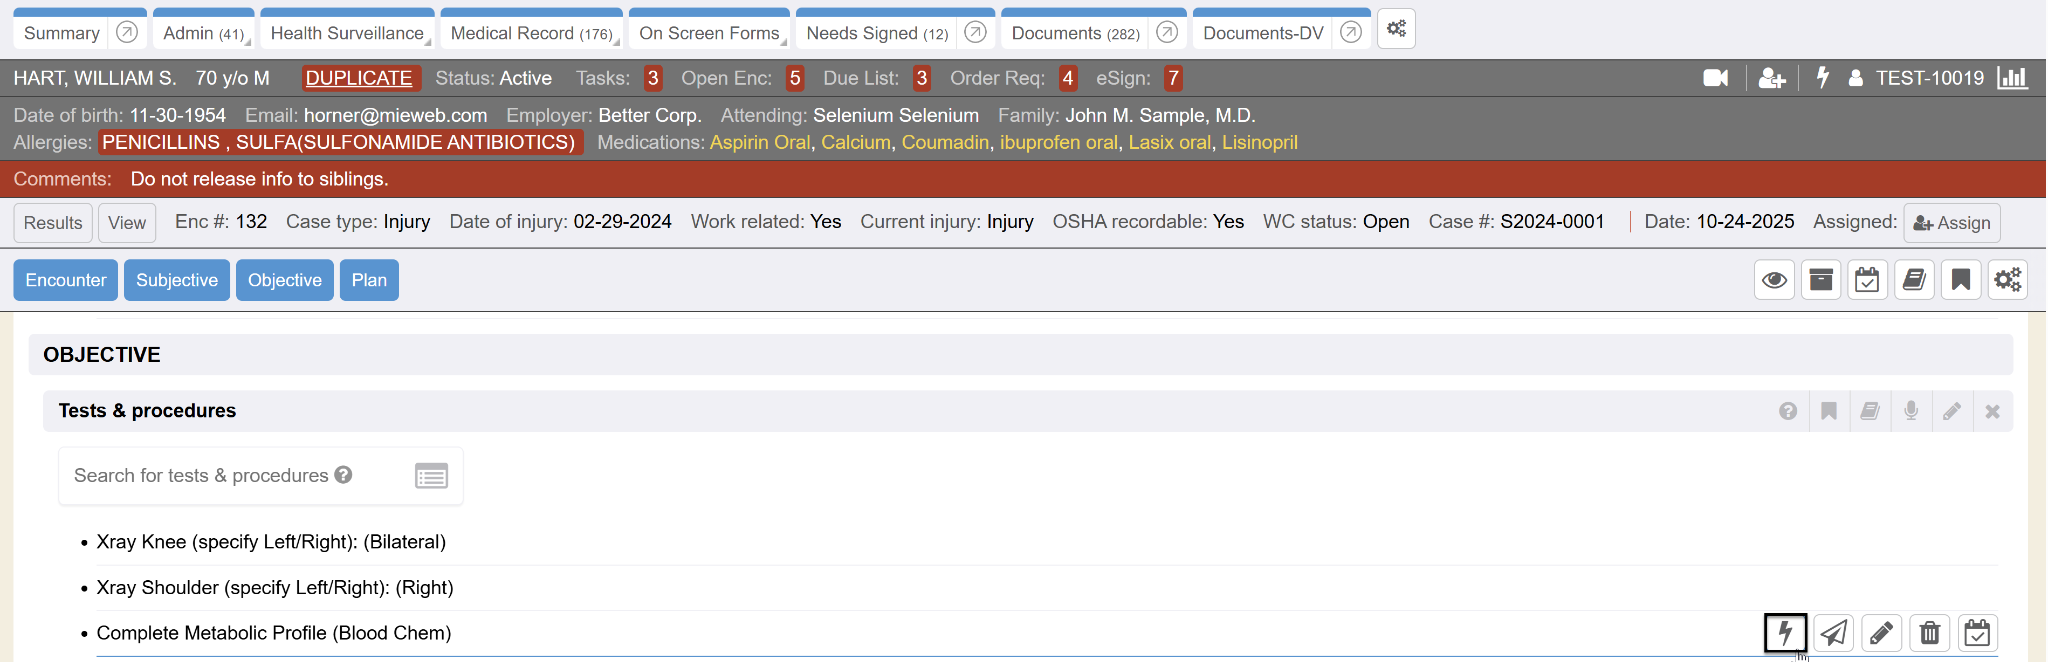Open the help question mark in Tests & procedures header
2048x662 pixels.
pos(1788,411)
